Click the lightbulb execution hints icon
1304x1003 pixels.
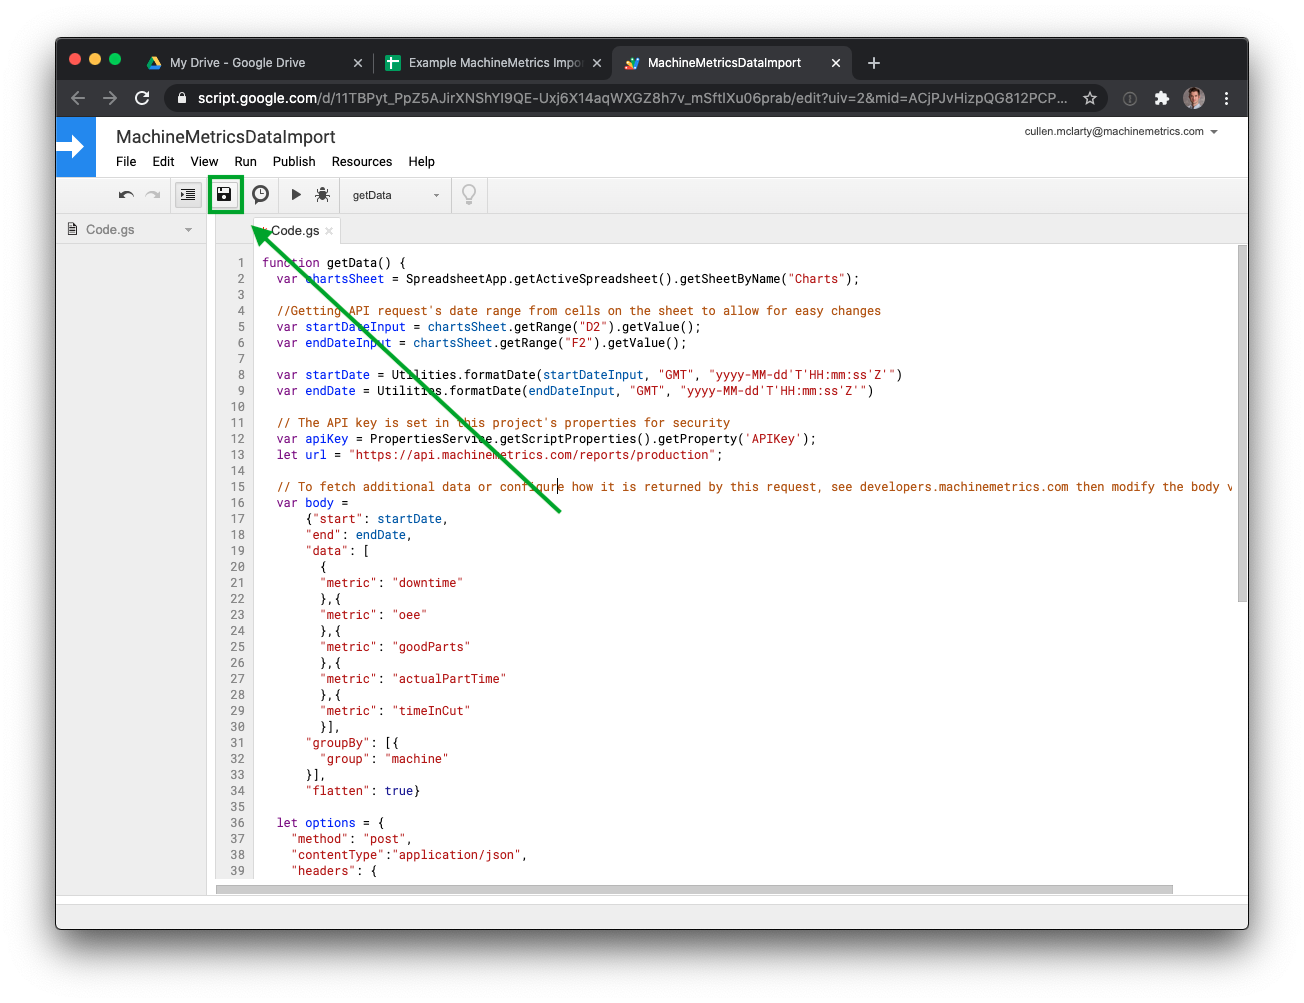click(x=469, y=194)
